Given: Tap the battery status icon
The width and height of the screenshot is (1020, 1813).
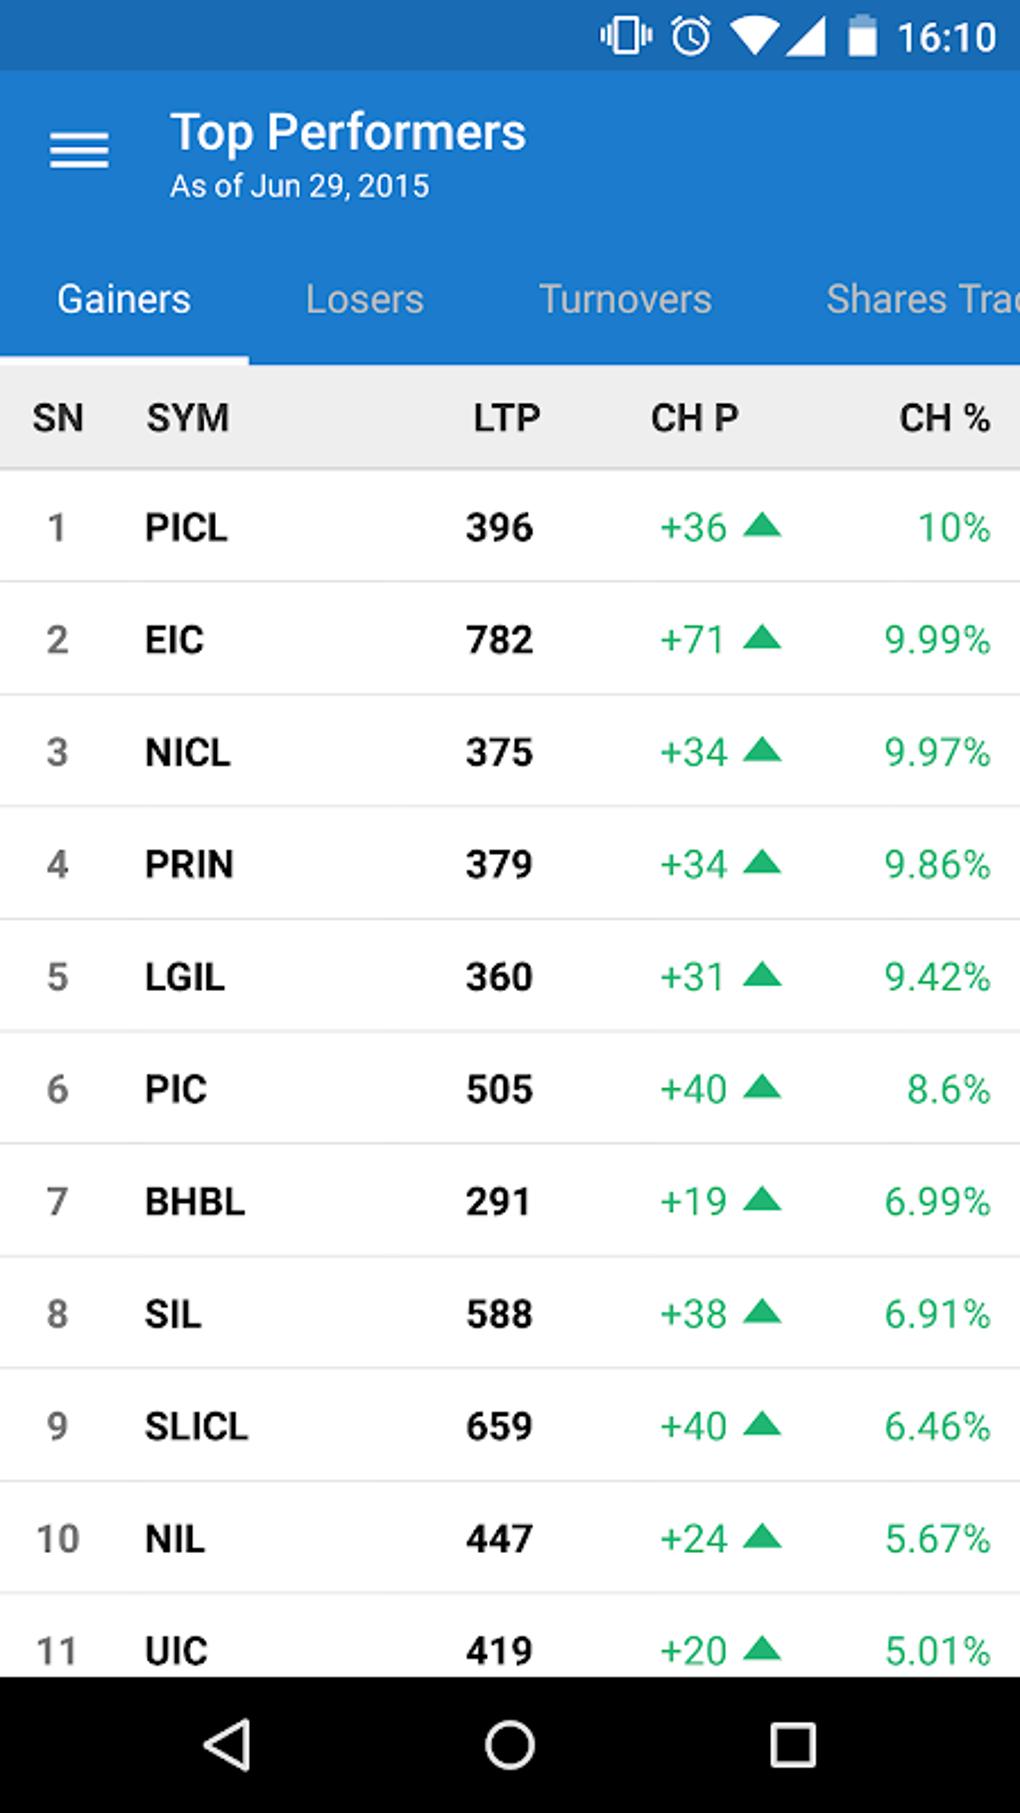Looking at the screenshot, I should (x=862, y=37).
